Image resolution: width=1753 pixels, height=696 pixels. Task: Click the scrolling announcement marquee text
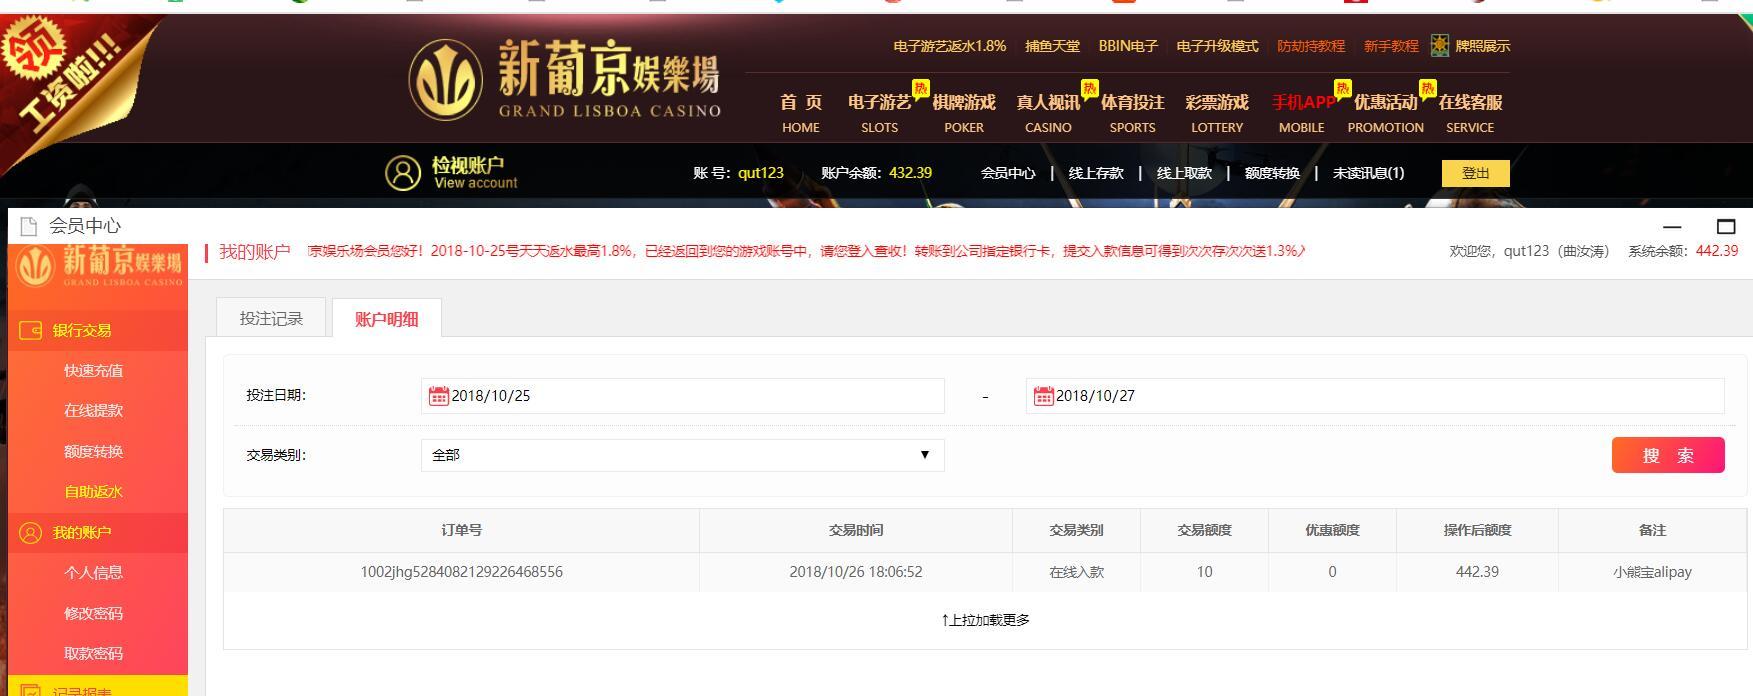tap(805, 251)
